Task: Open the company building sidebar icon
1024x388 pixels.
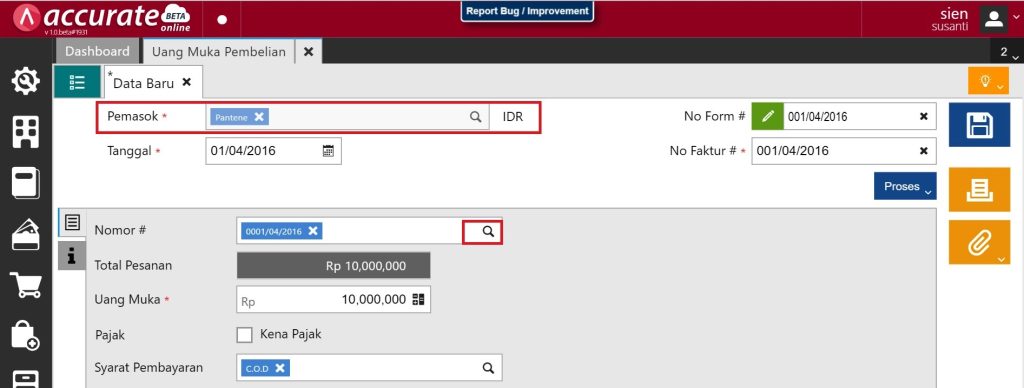Action: 26,133
